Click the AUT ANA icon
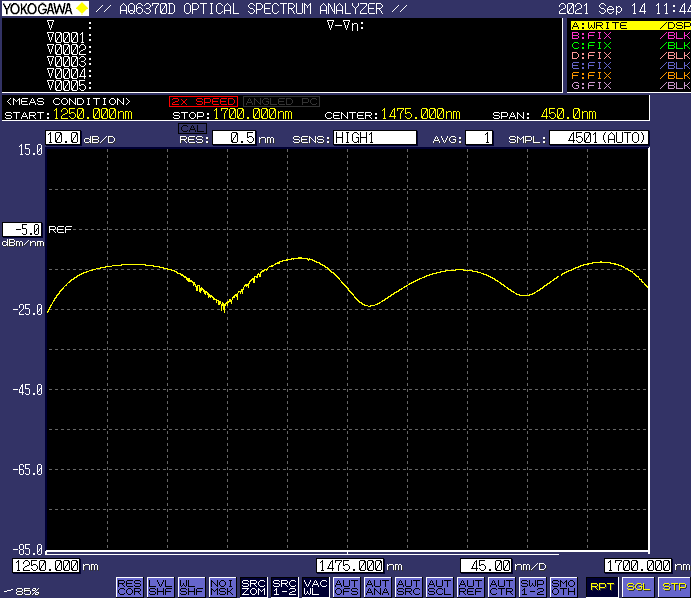The width and height of the screenshot is (691, 598). [377, 586]
